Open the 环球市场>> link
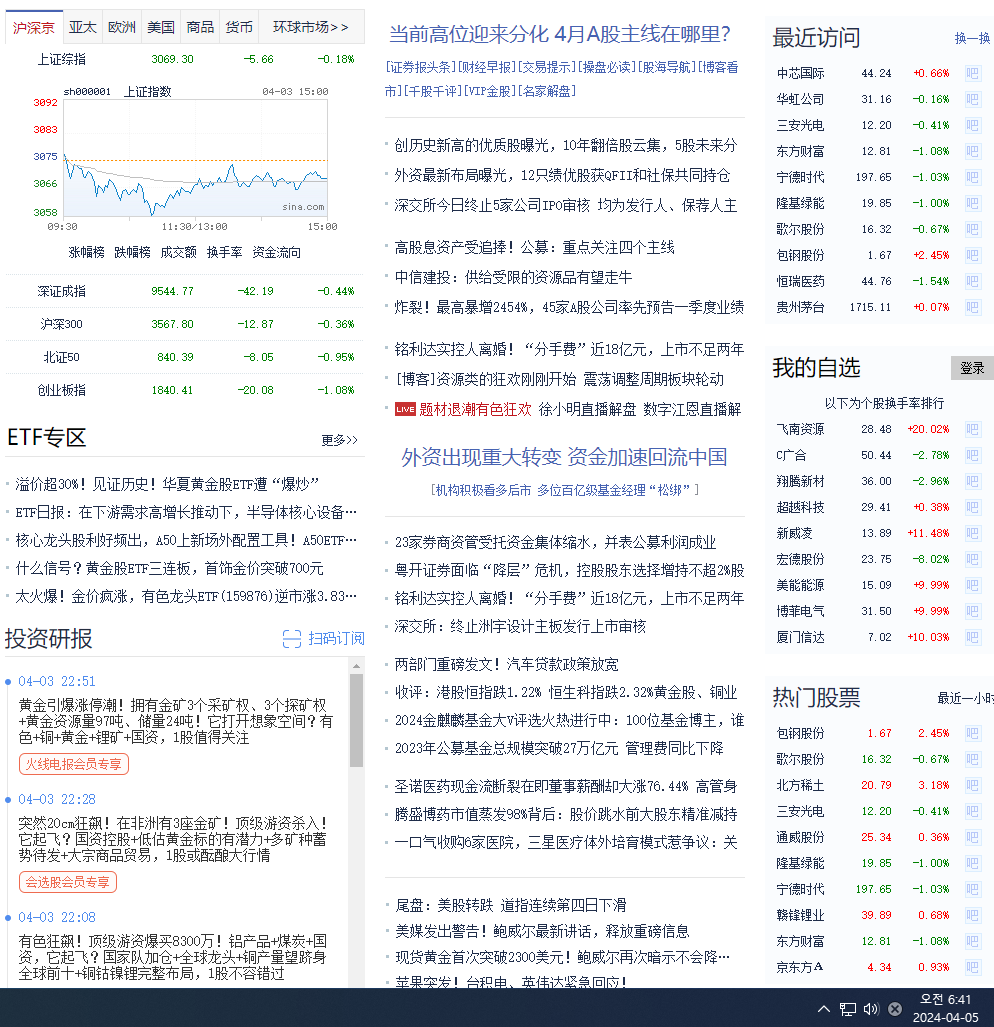This screenshot has width=994, height=1027. click(311, 27)
